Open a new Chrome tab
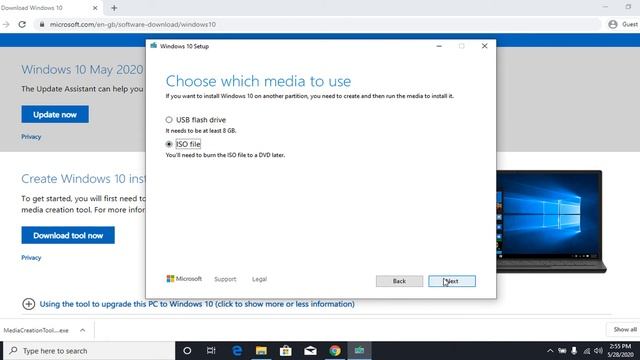This screenshot has height=360, width=640. pyautogui.click(x=114, y=8)
